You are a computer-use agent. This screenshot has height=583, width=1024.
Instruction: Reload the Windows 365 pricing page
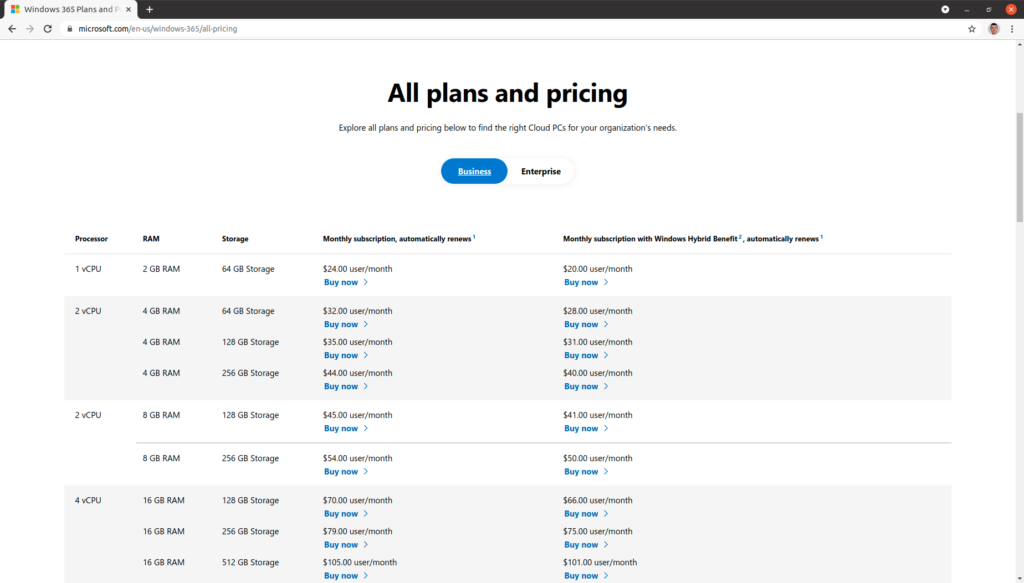click(x=48, y=29)
